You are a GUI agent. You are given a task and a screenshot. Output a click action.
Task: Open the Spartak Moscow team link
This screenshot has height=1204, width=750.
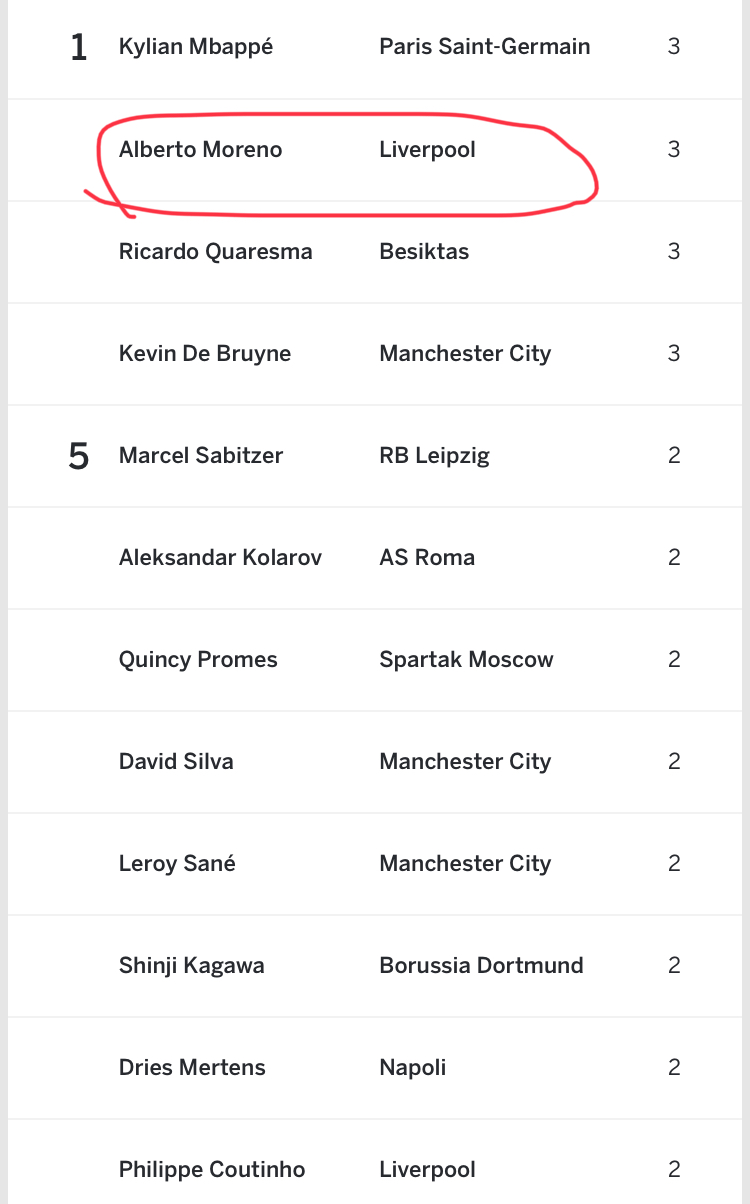point(466,660)
